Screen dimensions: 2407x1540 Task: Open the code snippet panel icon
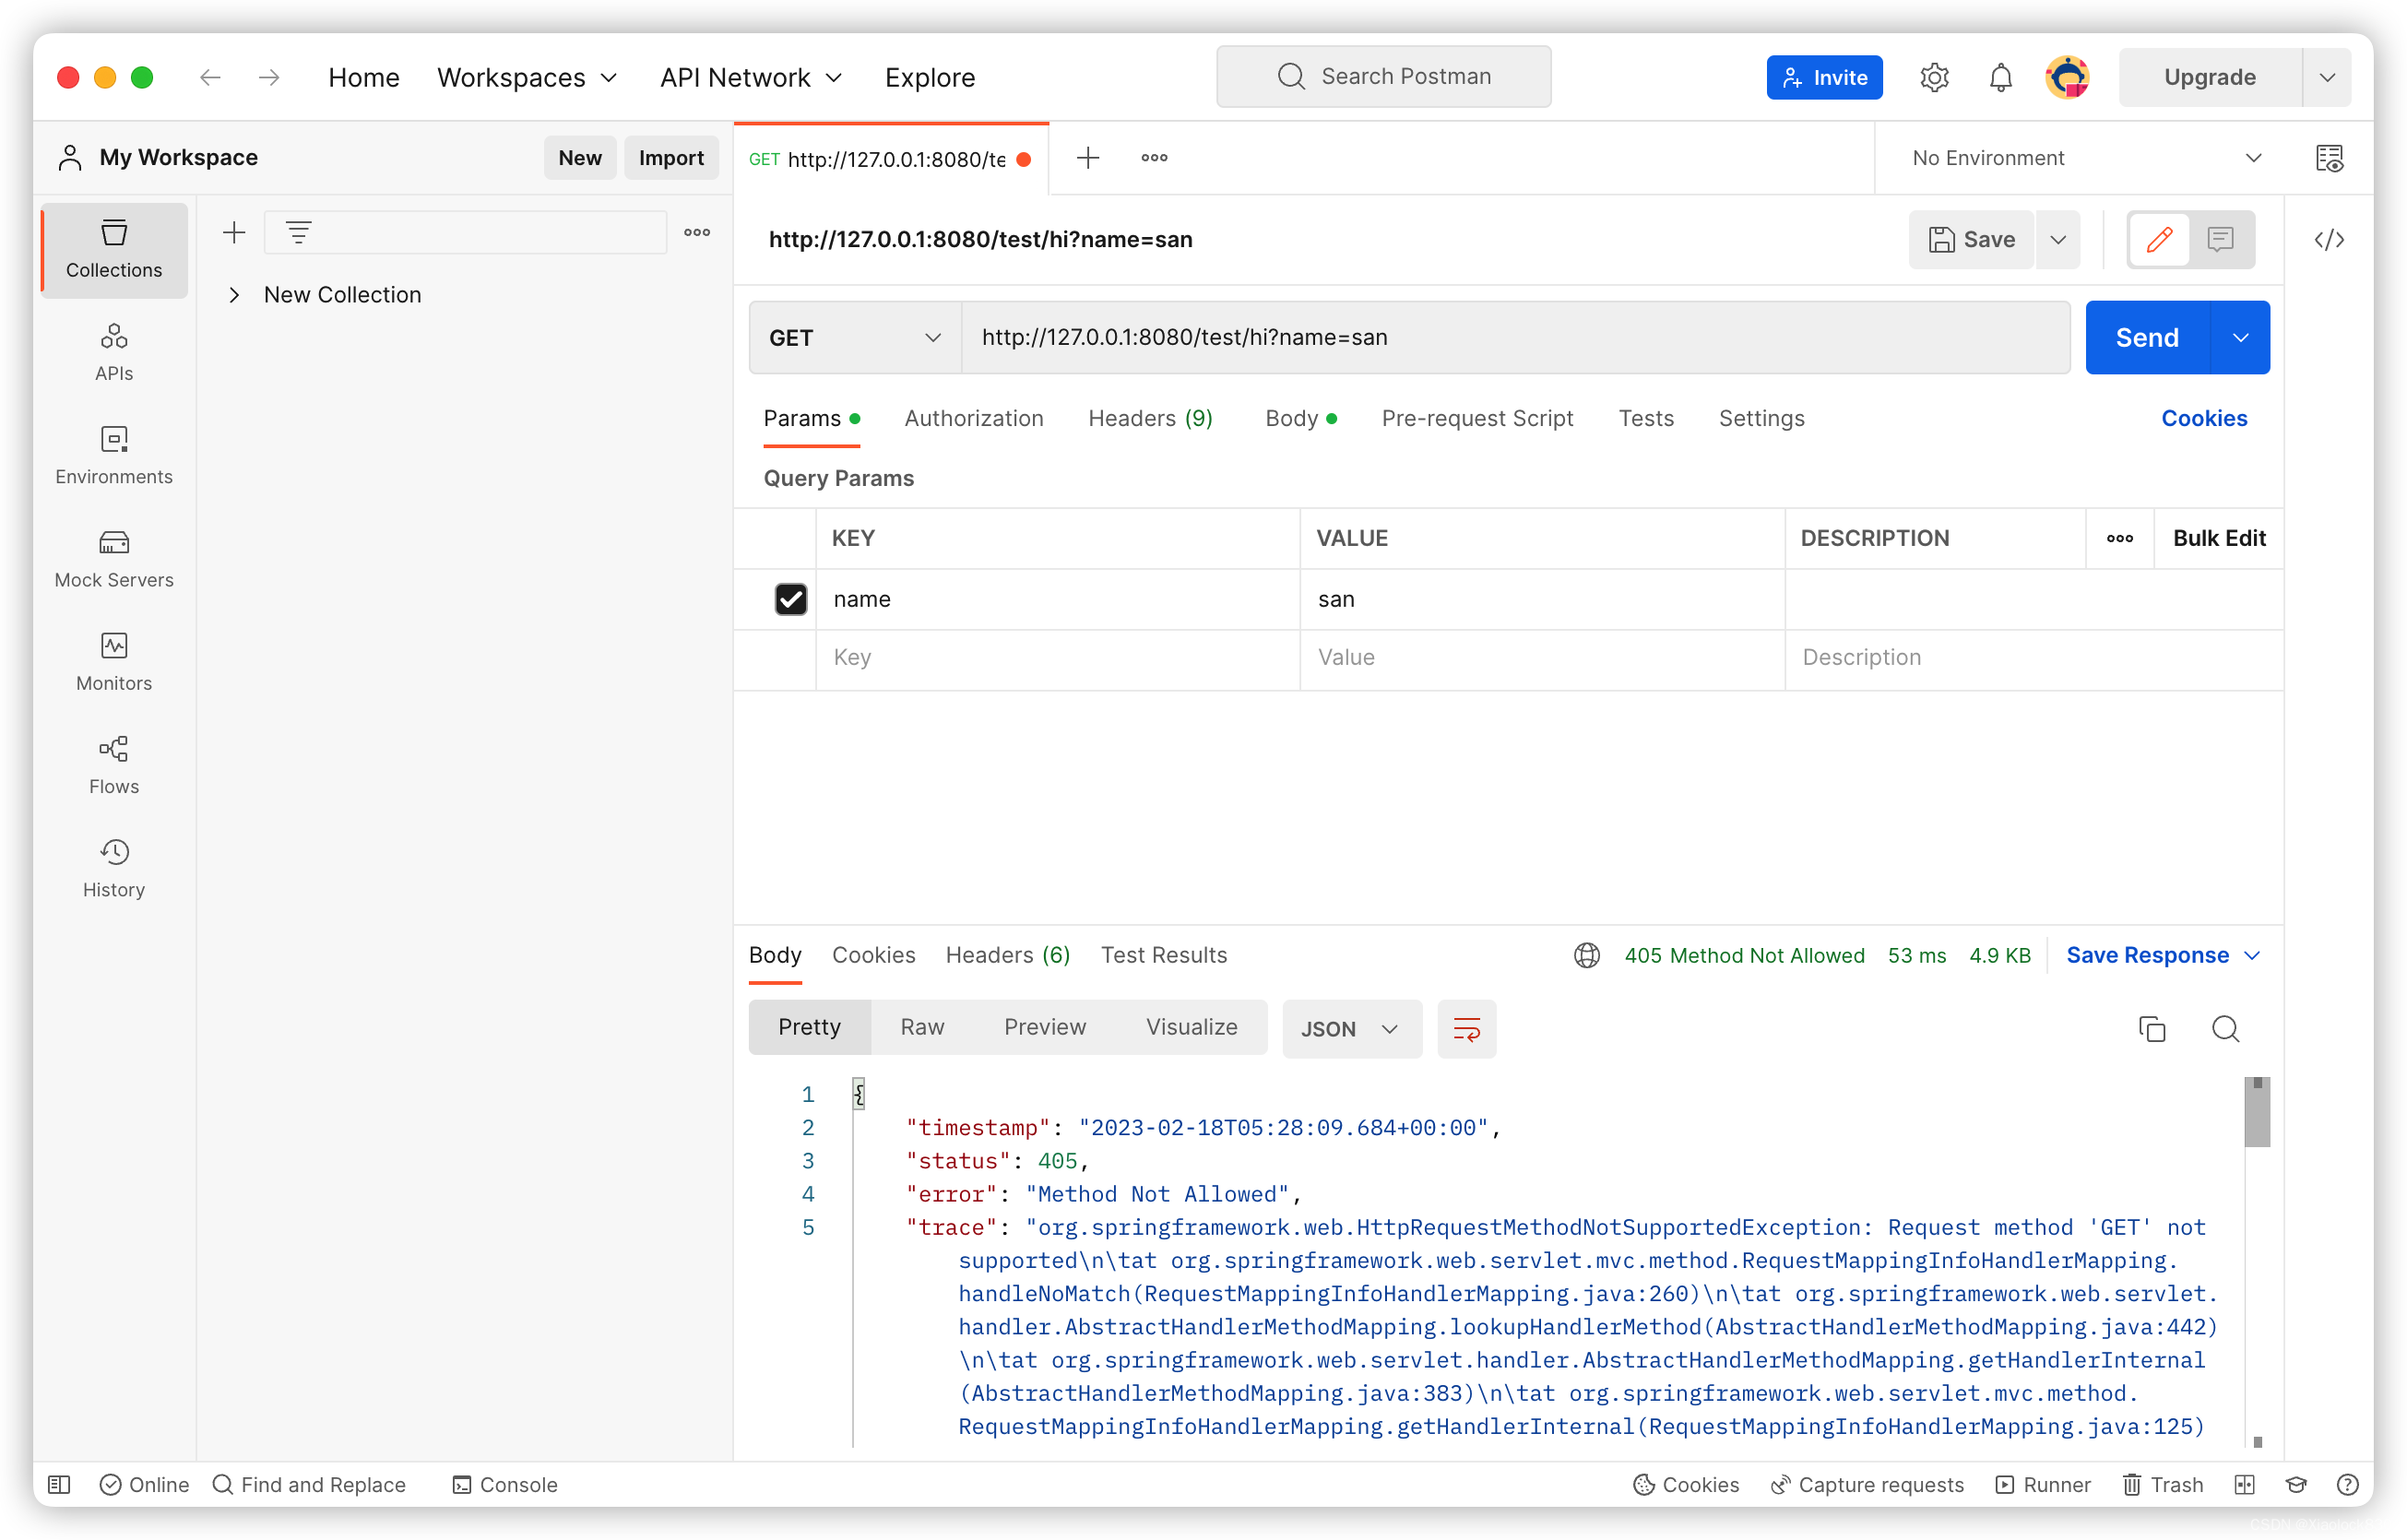click(2329, 239)
